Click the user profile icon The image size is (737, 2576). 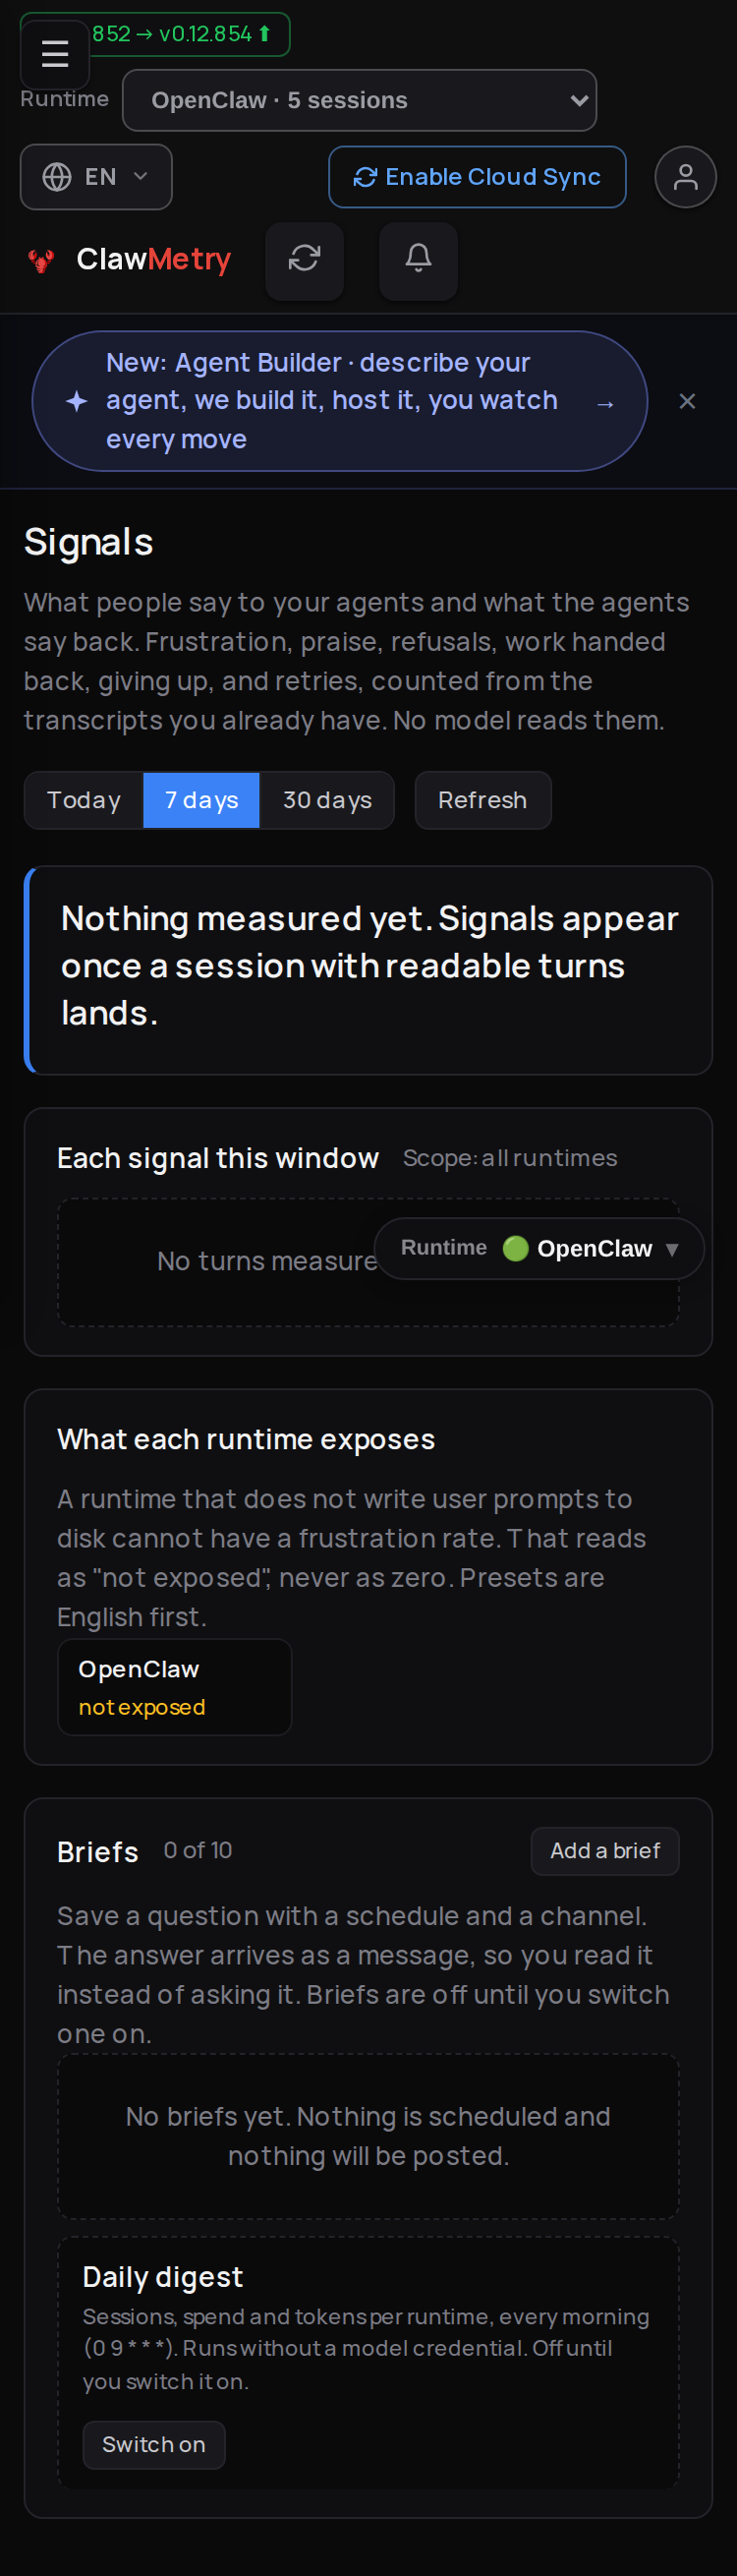tap(685, 178)
